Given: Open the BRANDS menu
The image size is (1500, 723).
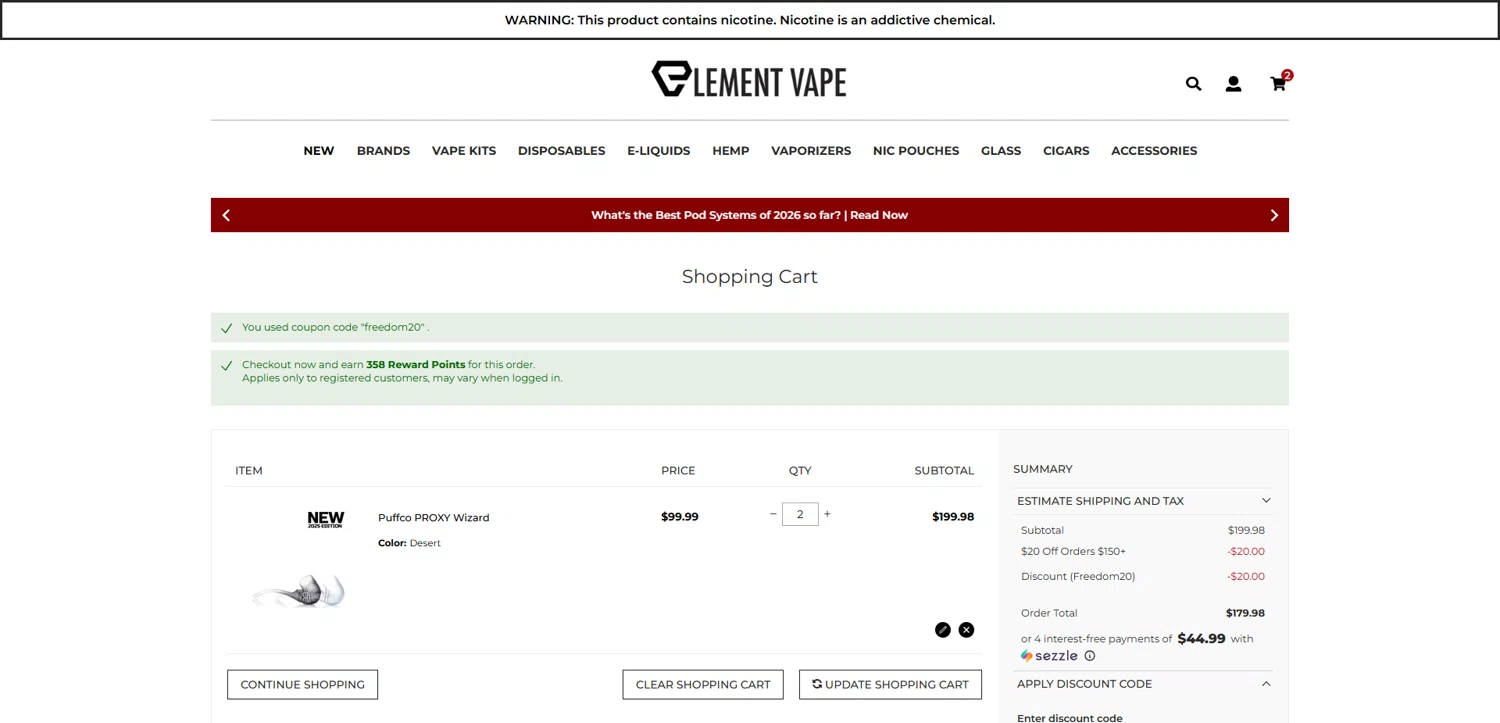Looking at the screenshot, I should 383,151.
